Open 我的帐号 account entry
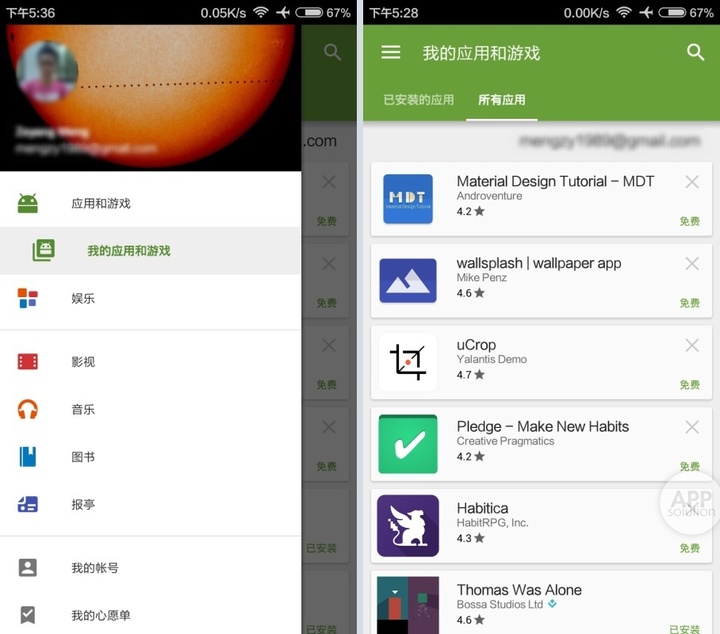This screenshot has width=720, height=634. [95, 568]
